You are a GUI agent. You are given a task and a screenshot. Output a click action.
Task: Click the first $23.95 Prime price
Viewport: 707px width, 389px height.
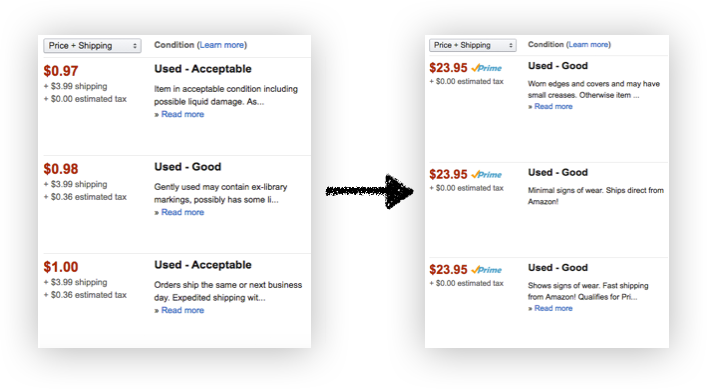(448, 68)
